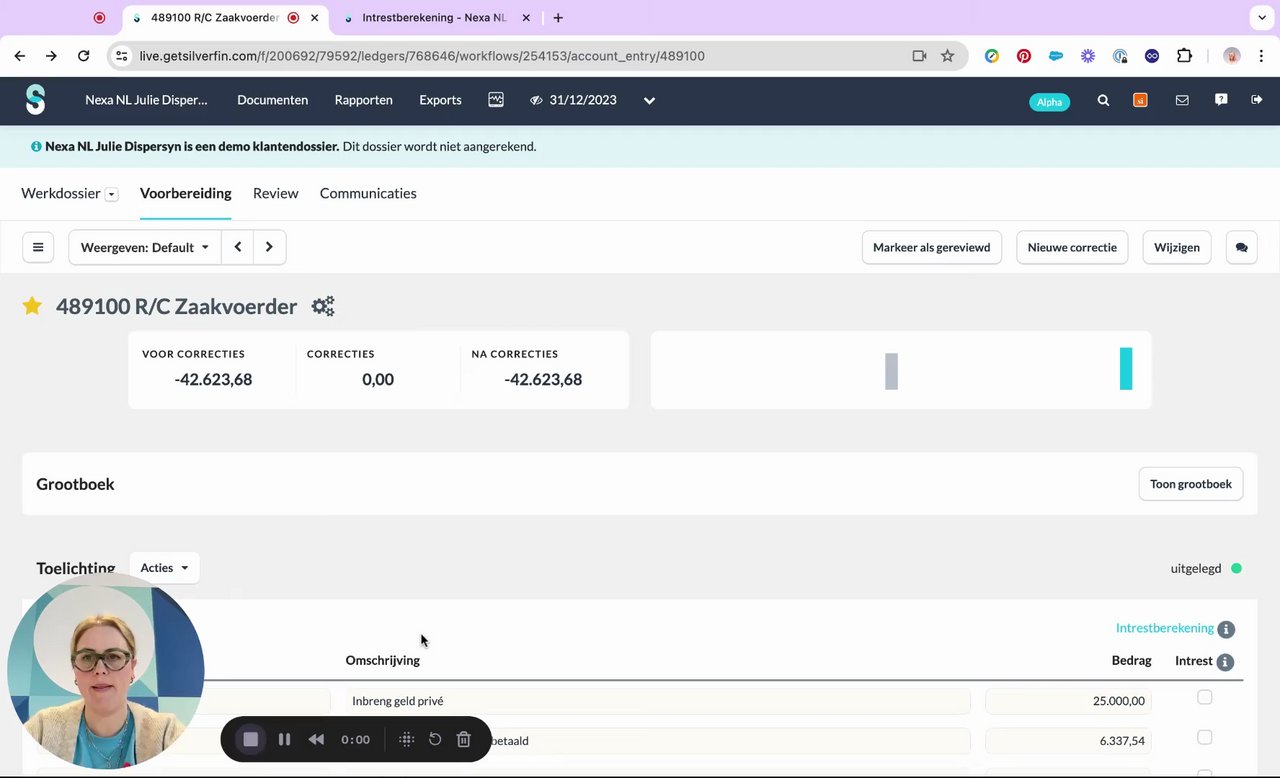Switch to the Voorbereiding tab
The width and height of the screenshot is (1280, 778).
coord(185,193)
